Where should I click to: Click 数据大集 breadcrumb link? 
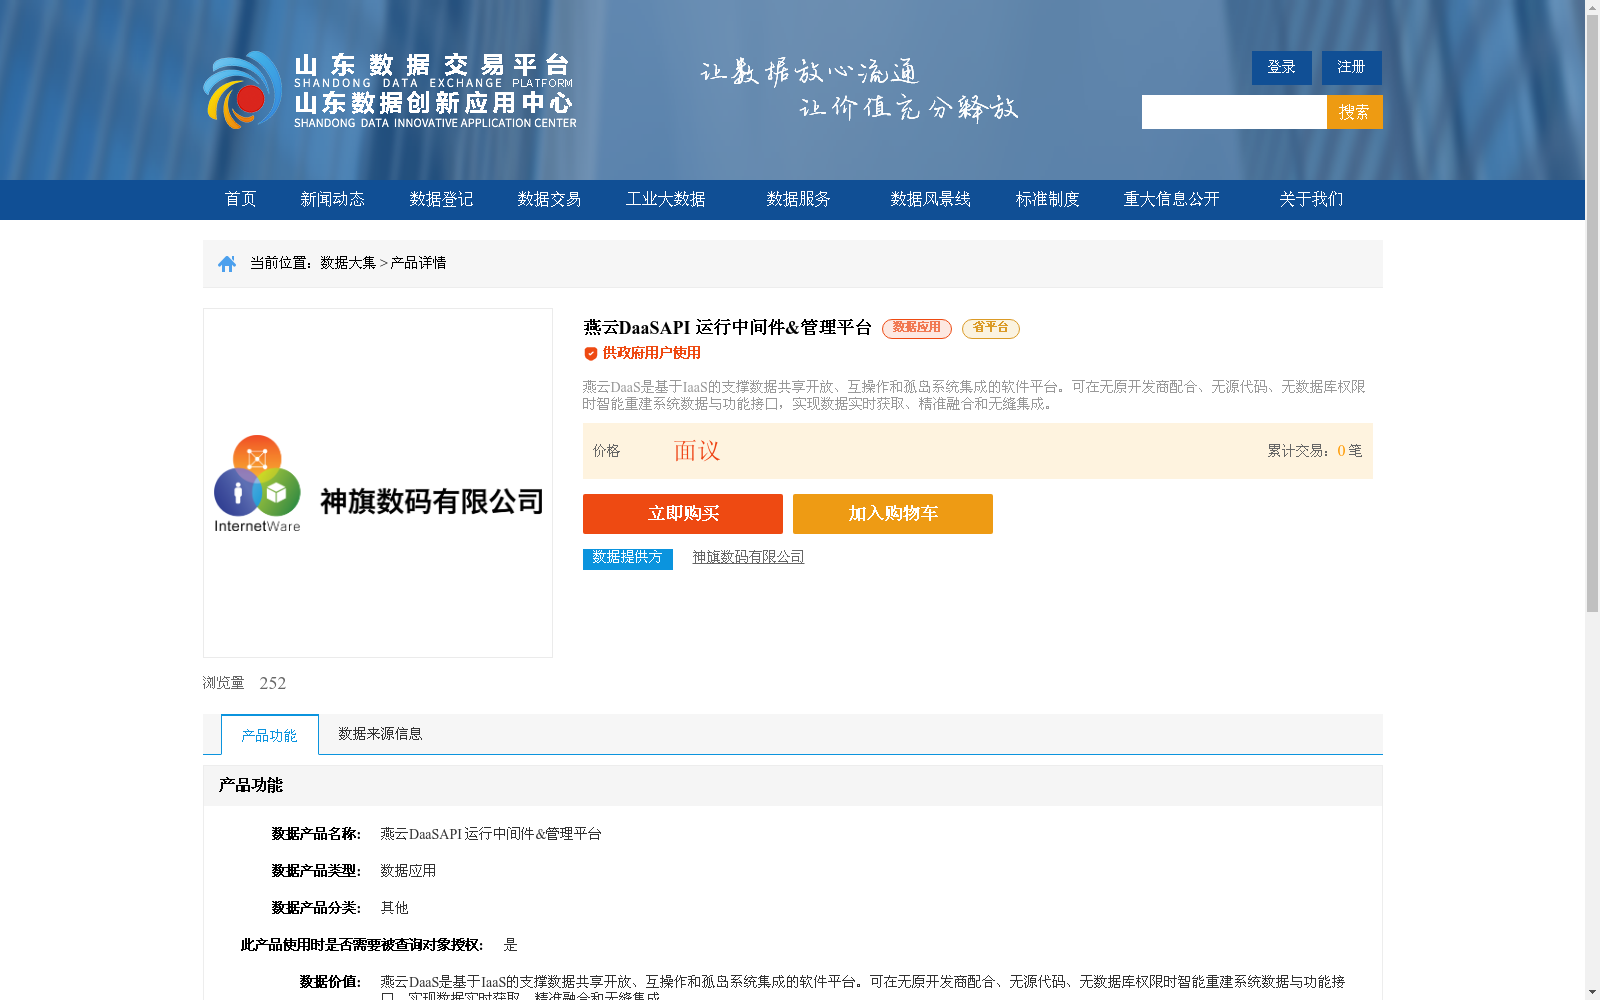tap(348, 263)
